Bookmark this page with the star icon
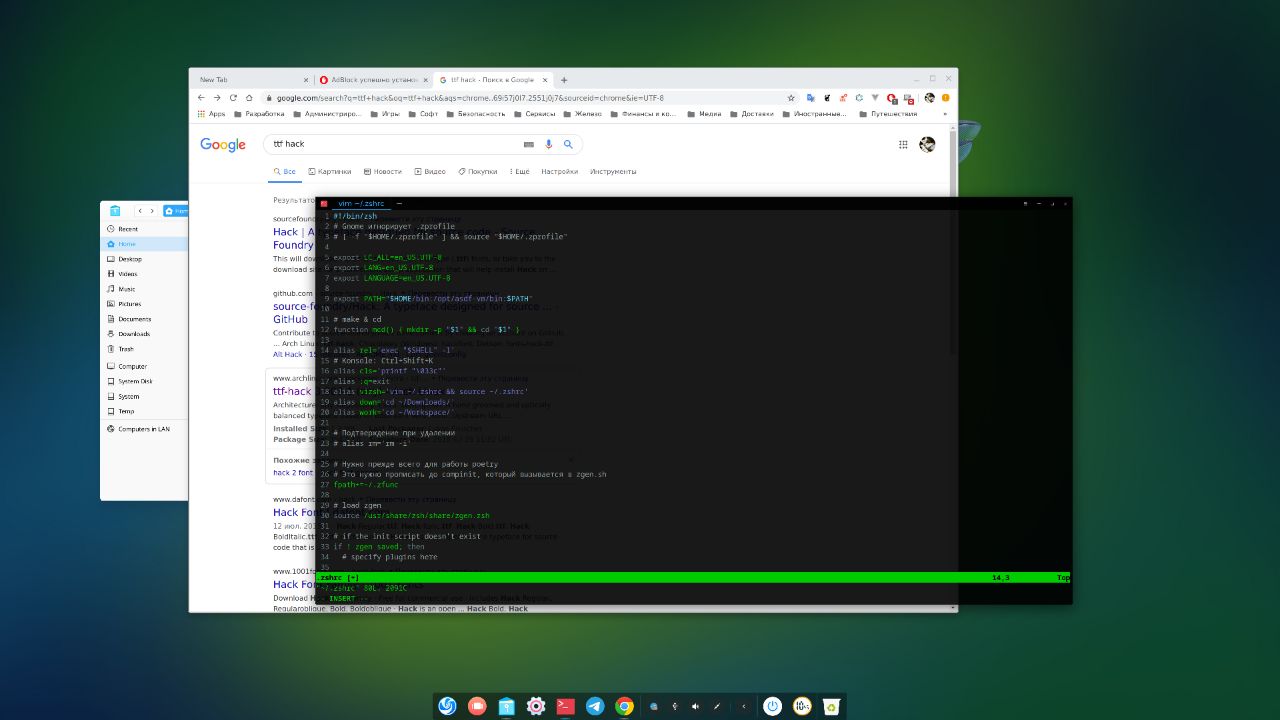 791,98
